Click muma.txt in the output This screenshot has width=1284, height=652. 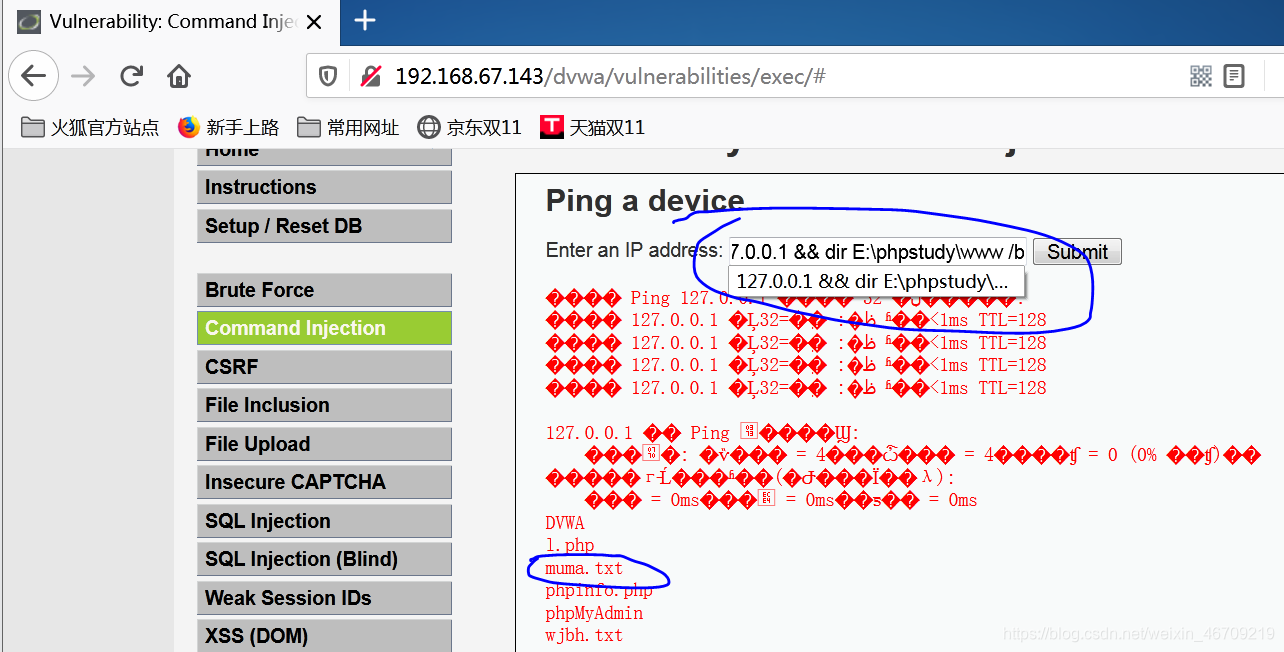pyautogui.click(x=584, y=568)
